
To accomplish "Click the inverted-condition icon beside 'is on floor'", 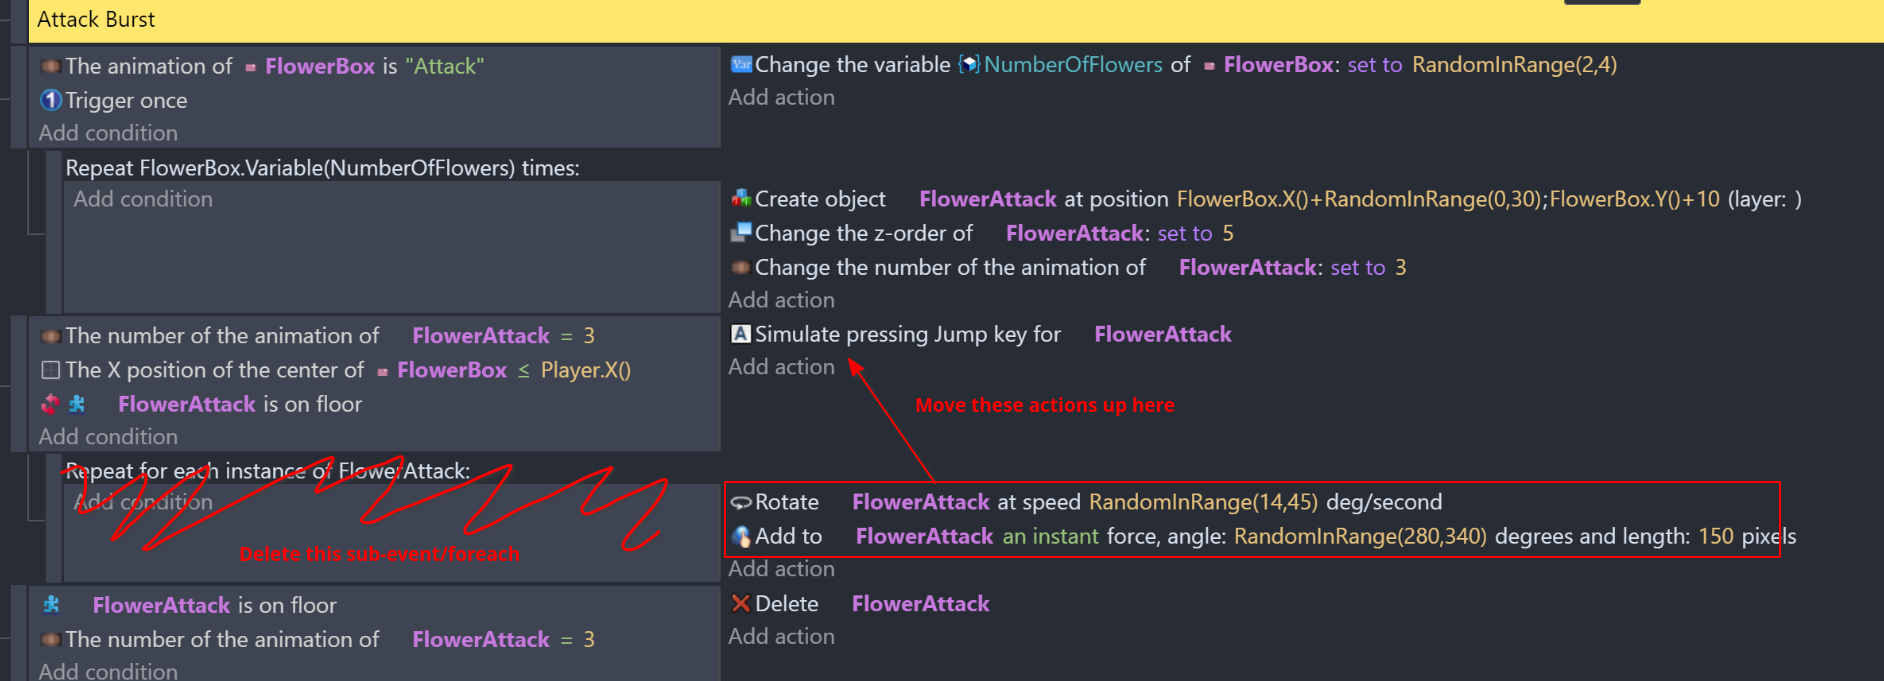I will (x=50, y=404).
